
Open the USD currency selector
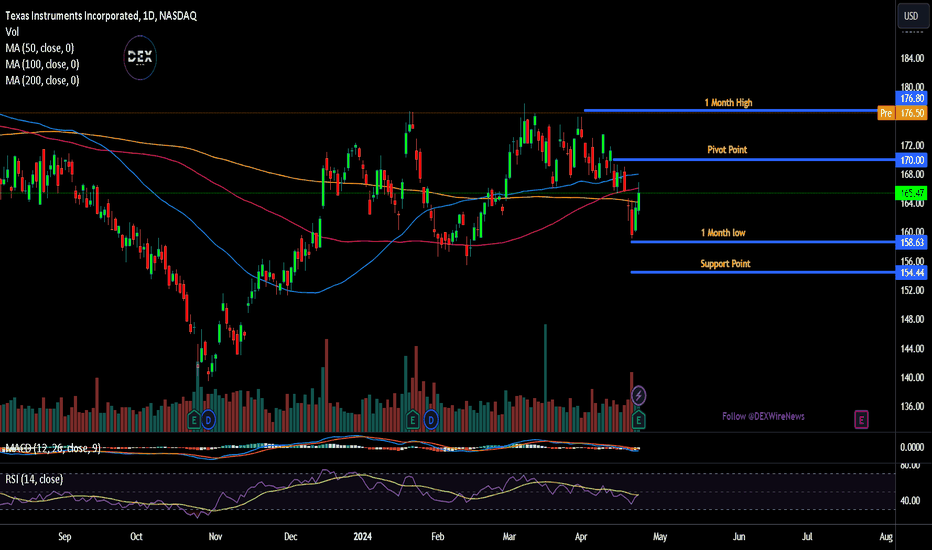point(911,16)
